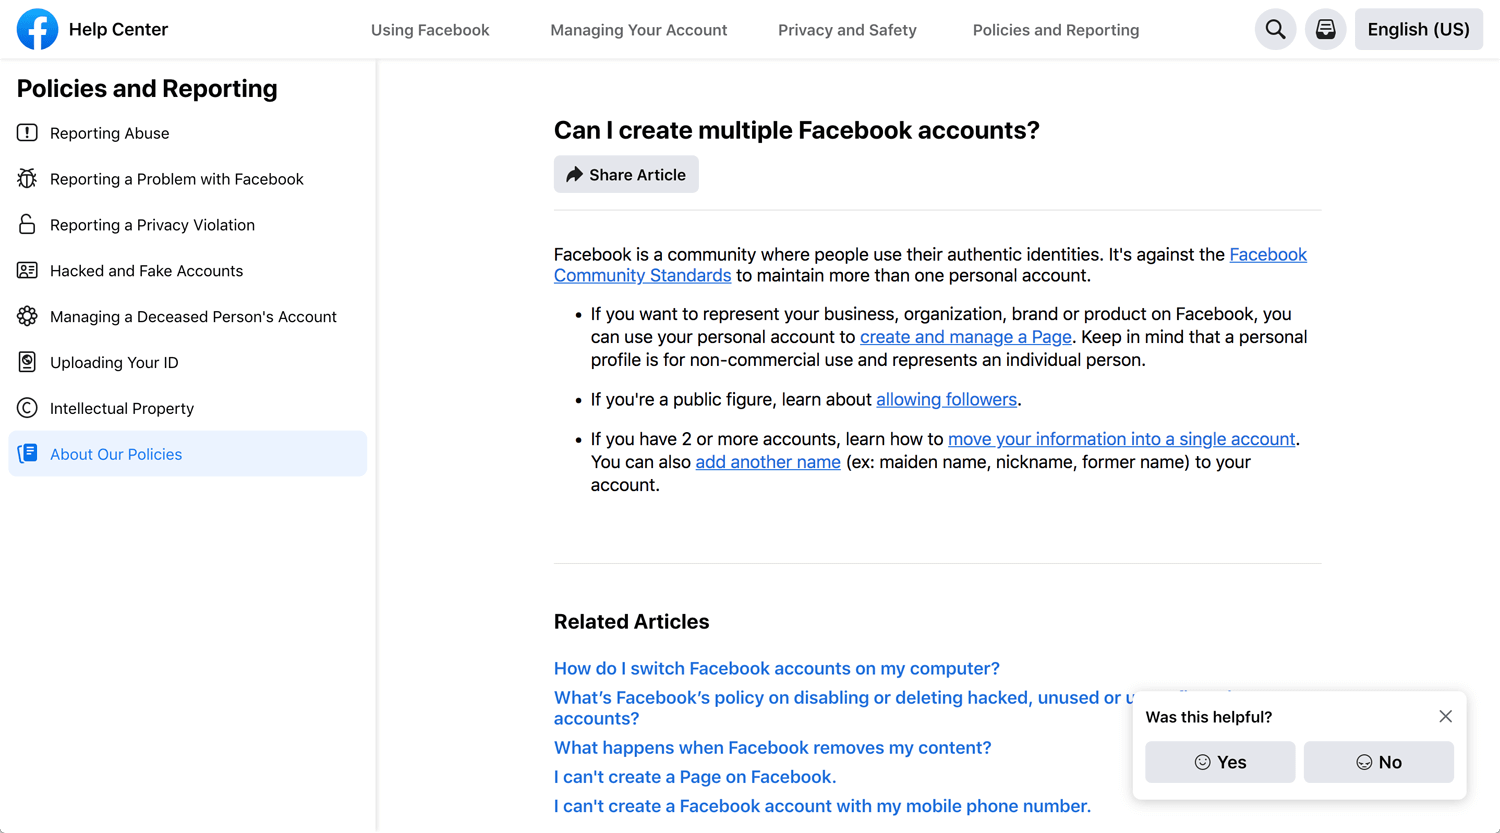Open the add another name link
Screen dimensions: 1500x833
click(768, 462)
